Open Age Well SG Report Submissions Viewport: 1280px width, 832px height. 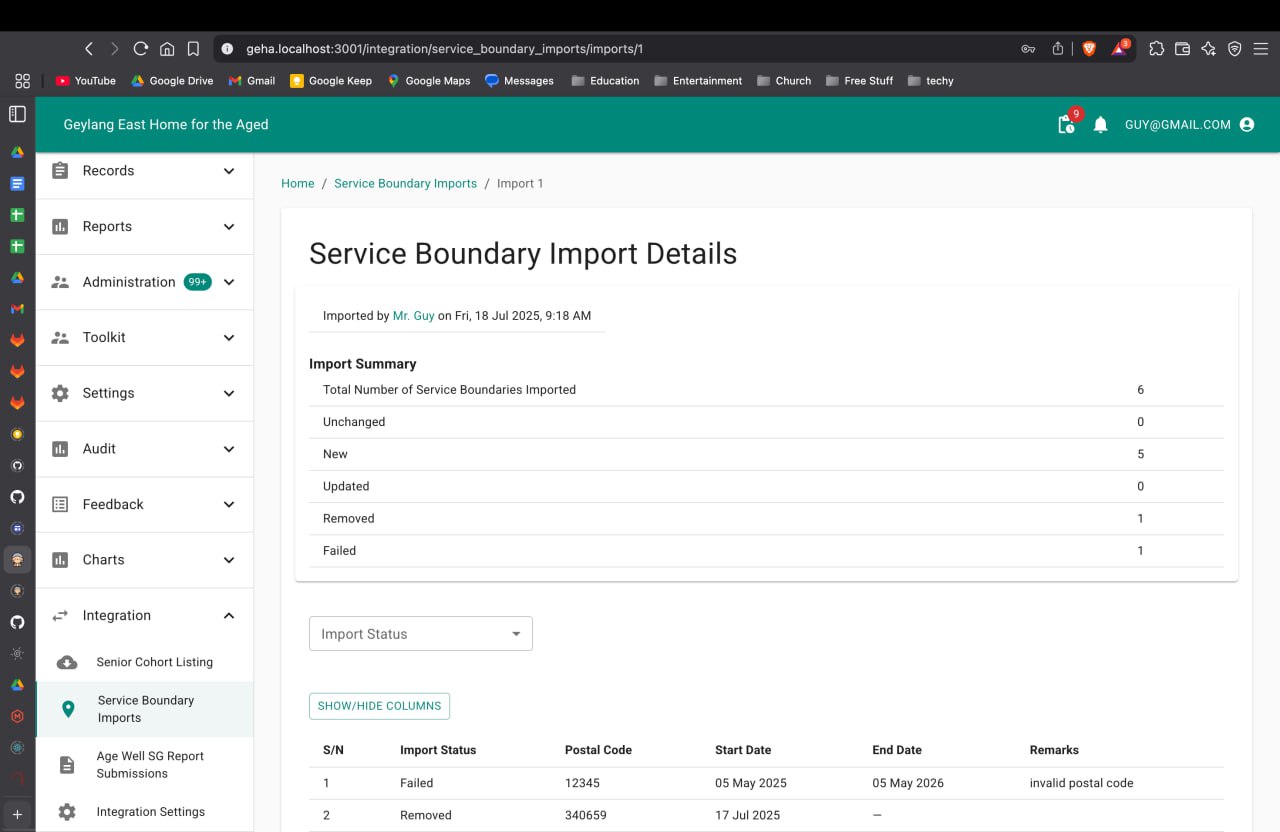[150, 765]
